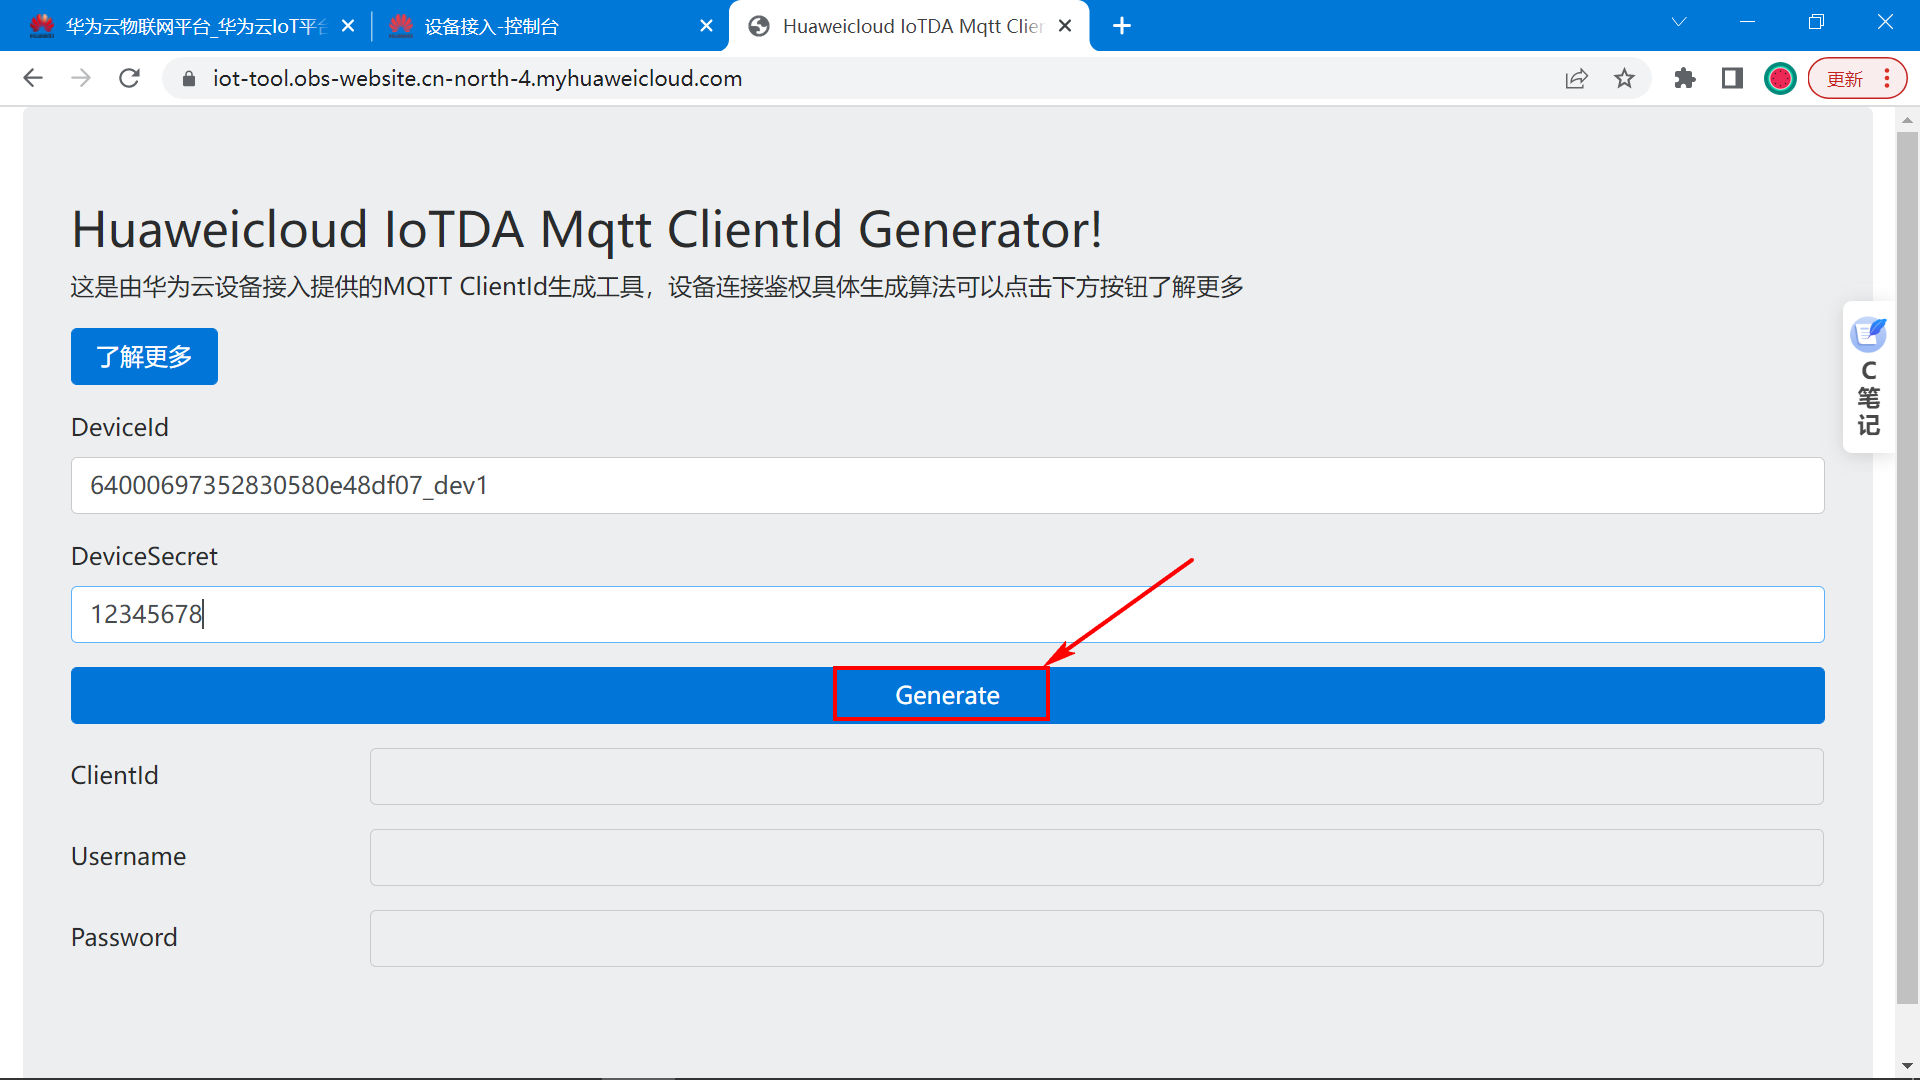Click the 了解更多 button
Image resolution: width=1920 pixels, height=1080 pixels.
click(144, 356)
